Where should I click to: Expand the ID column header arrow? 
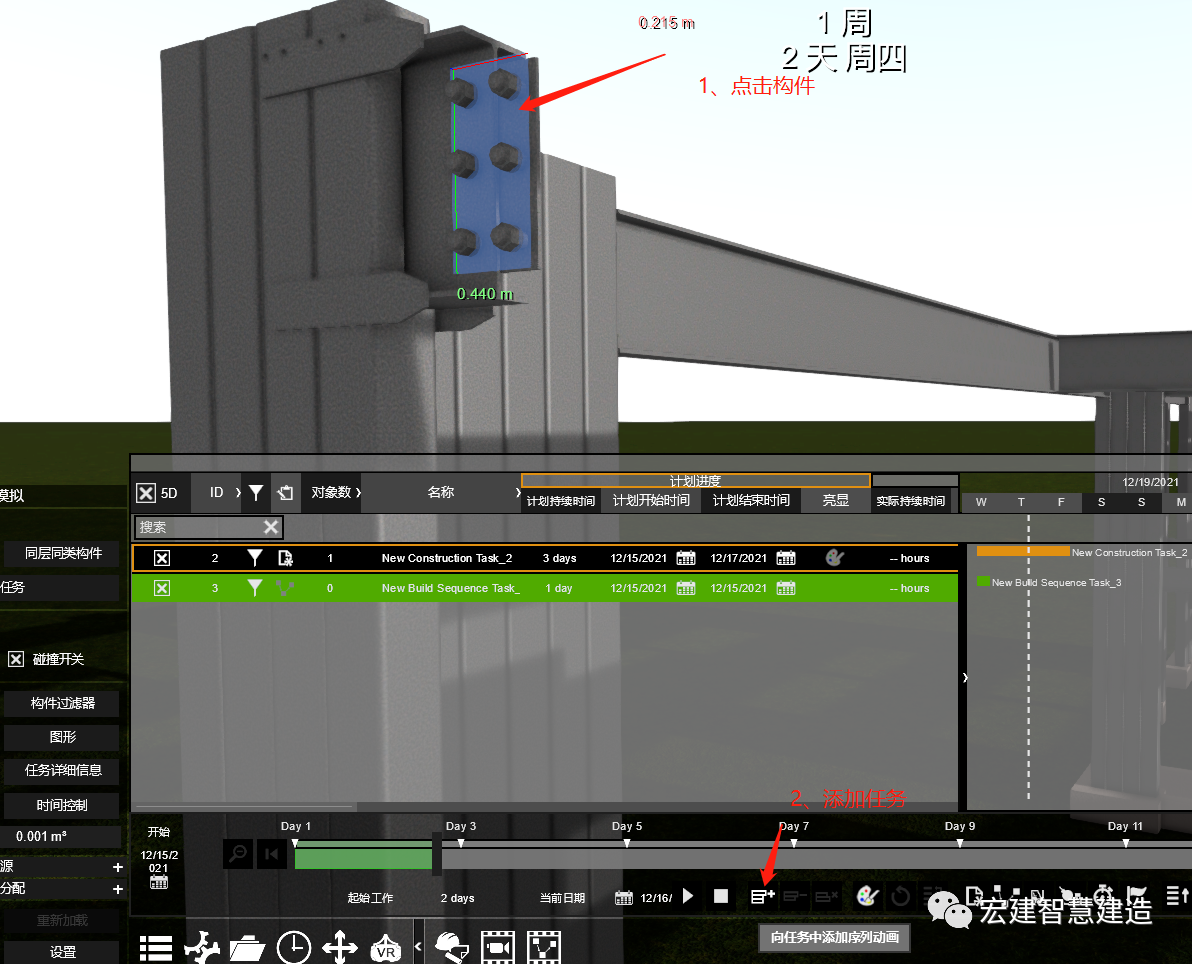[238, 493]
